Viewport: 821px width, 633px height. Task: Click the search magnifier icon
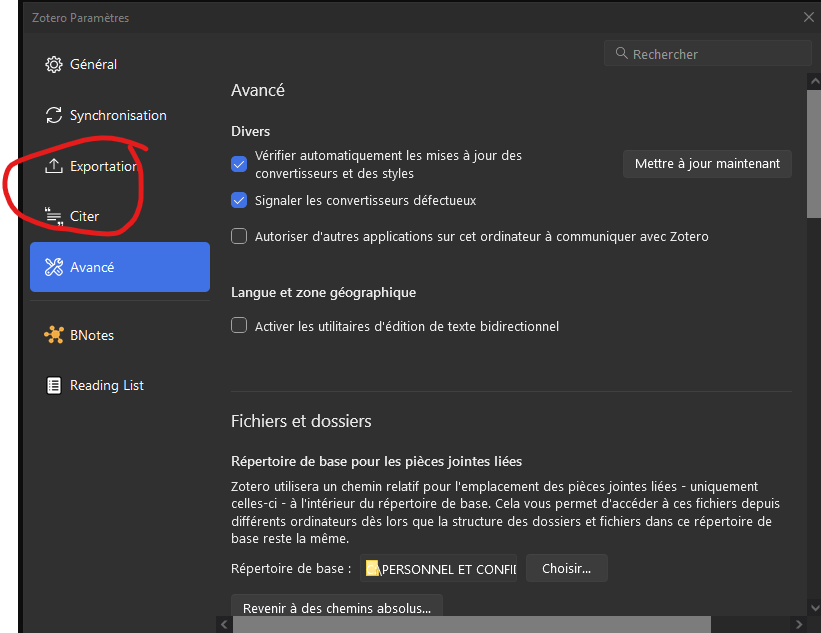tap(622, 53)
